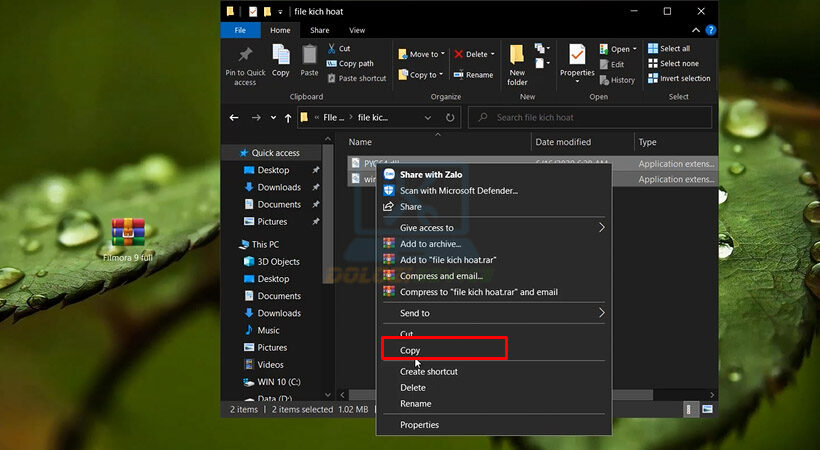Image resolution: width=820 pixels, height=450 pixels.
Task: Open the Properties ribbon icon
Action: [577, 59]
